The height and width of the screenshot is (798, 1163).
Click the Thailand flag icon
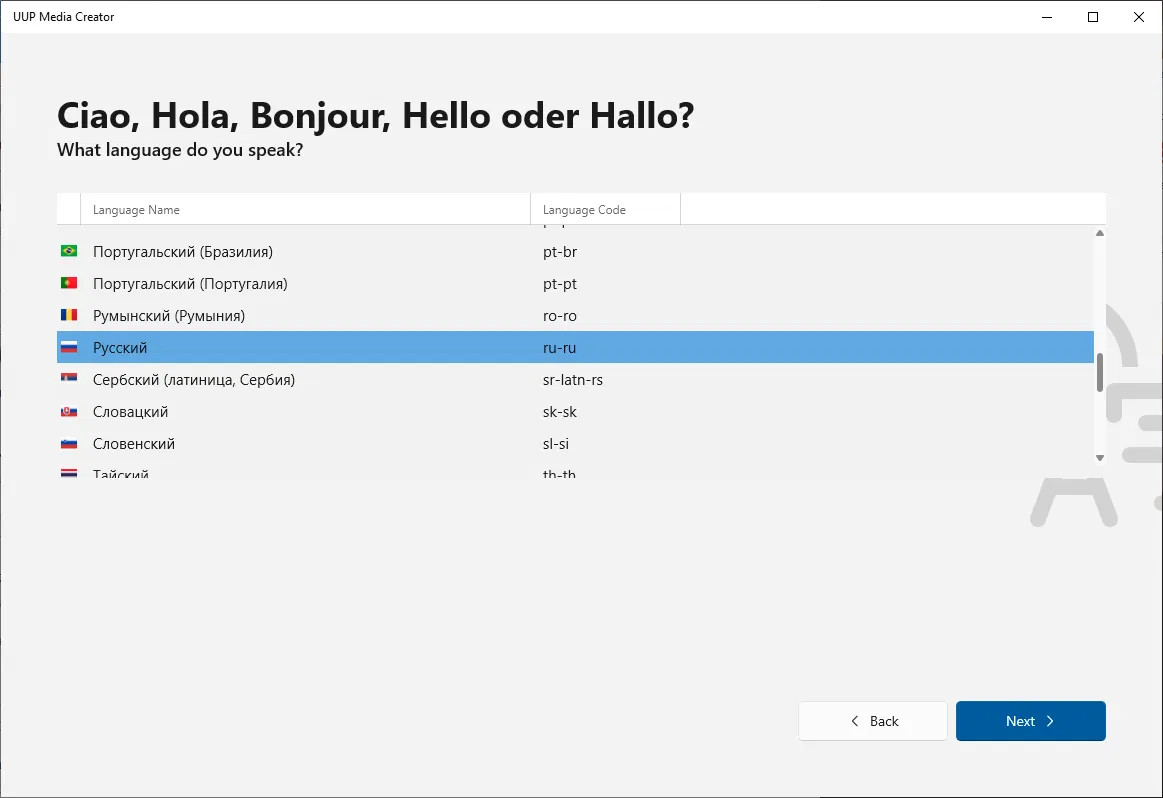point(69,473)
